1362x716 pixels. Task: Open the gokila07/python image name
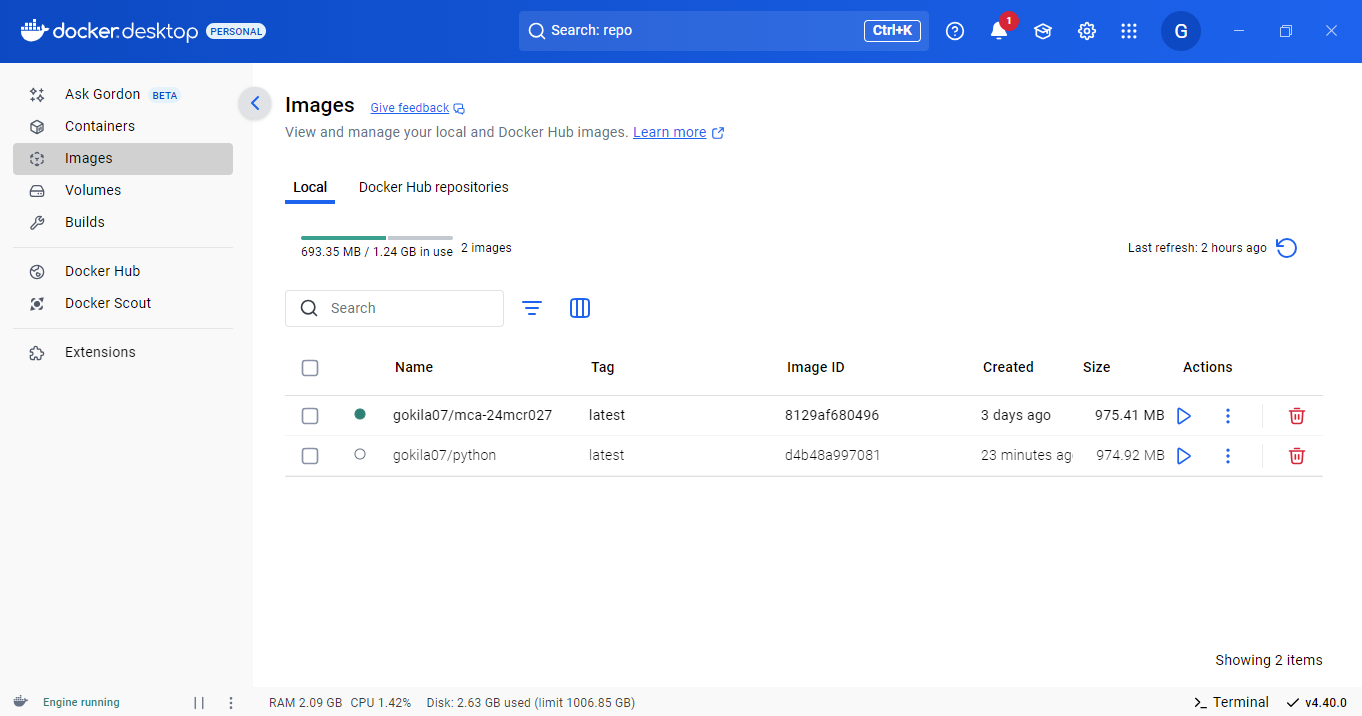444,455
